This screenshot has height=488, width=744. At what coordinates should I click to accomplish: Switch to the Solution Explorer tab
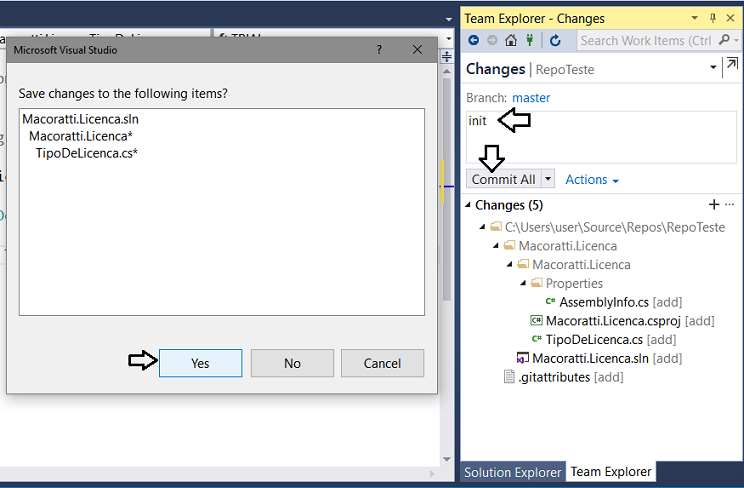tap(512, 472)
